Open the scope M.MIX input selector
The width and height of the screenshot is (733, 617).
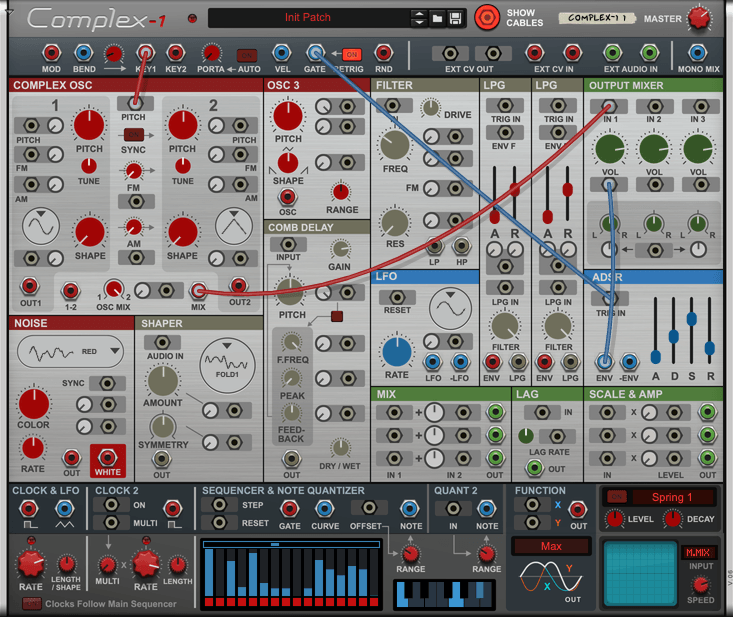point(697,552)
